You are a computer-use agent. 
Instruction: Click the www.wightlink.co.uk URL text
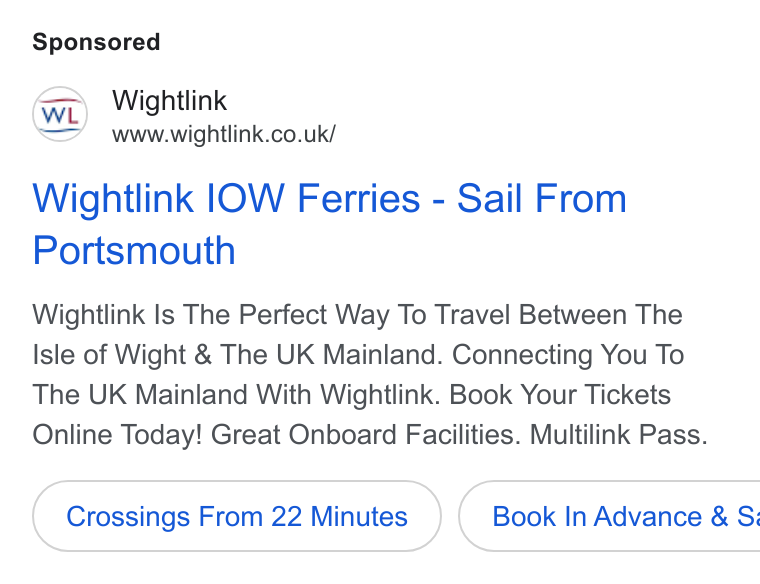coord(223,134)
